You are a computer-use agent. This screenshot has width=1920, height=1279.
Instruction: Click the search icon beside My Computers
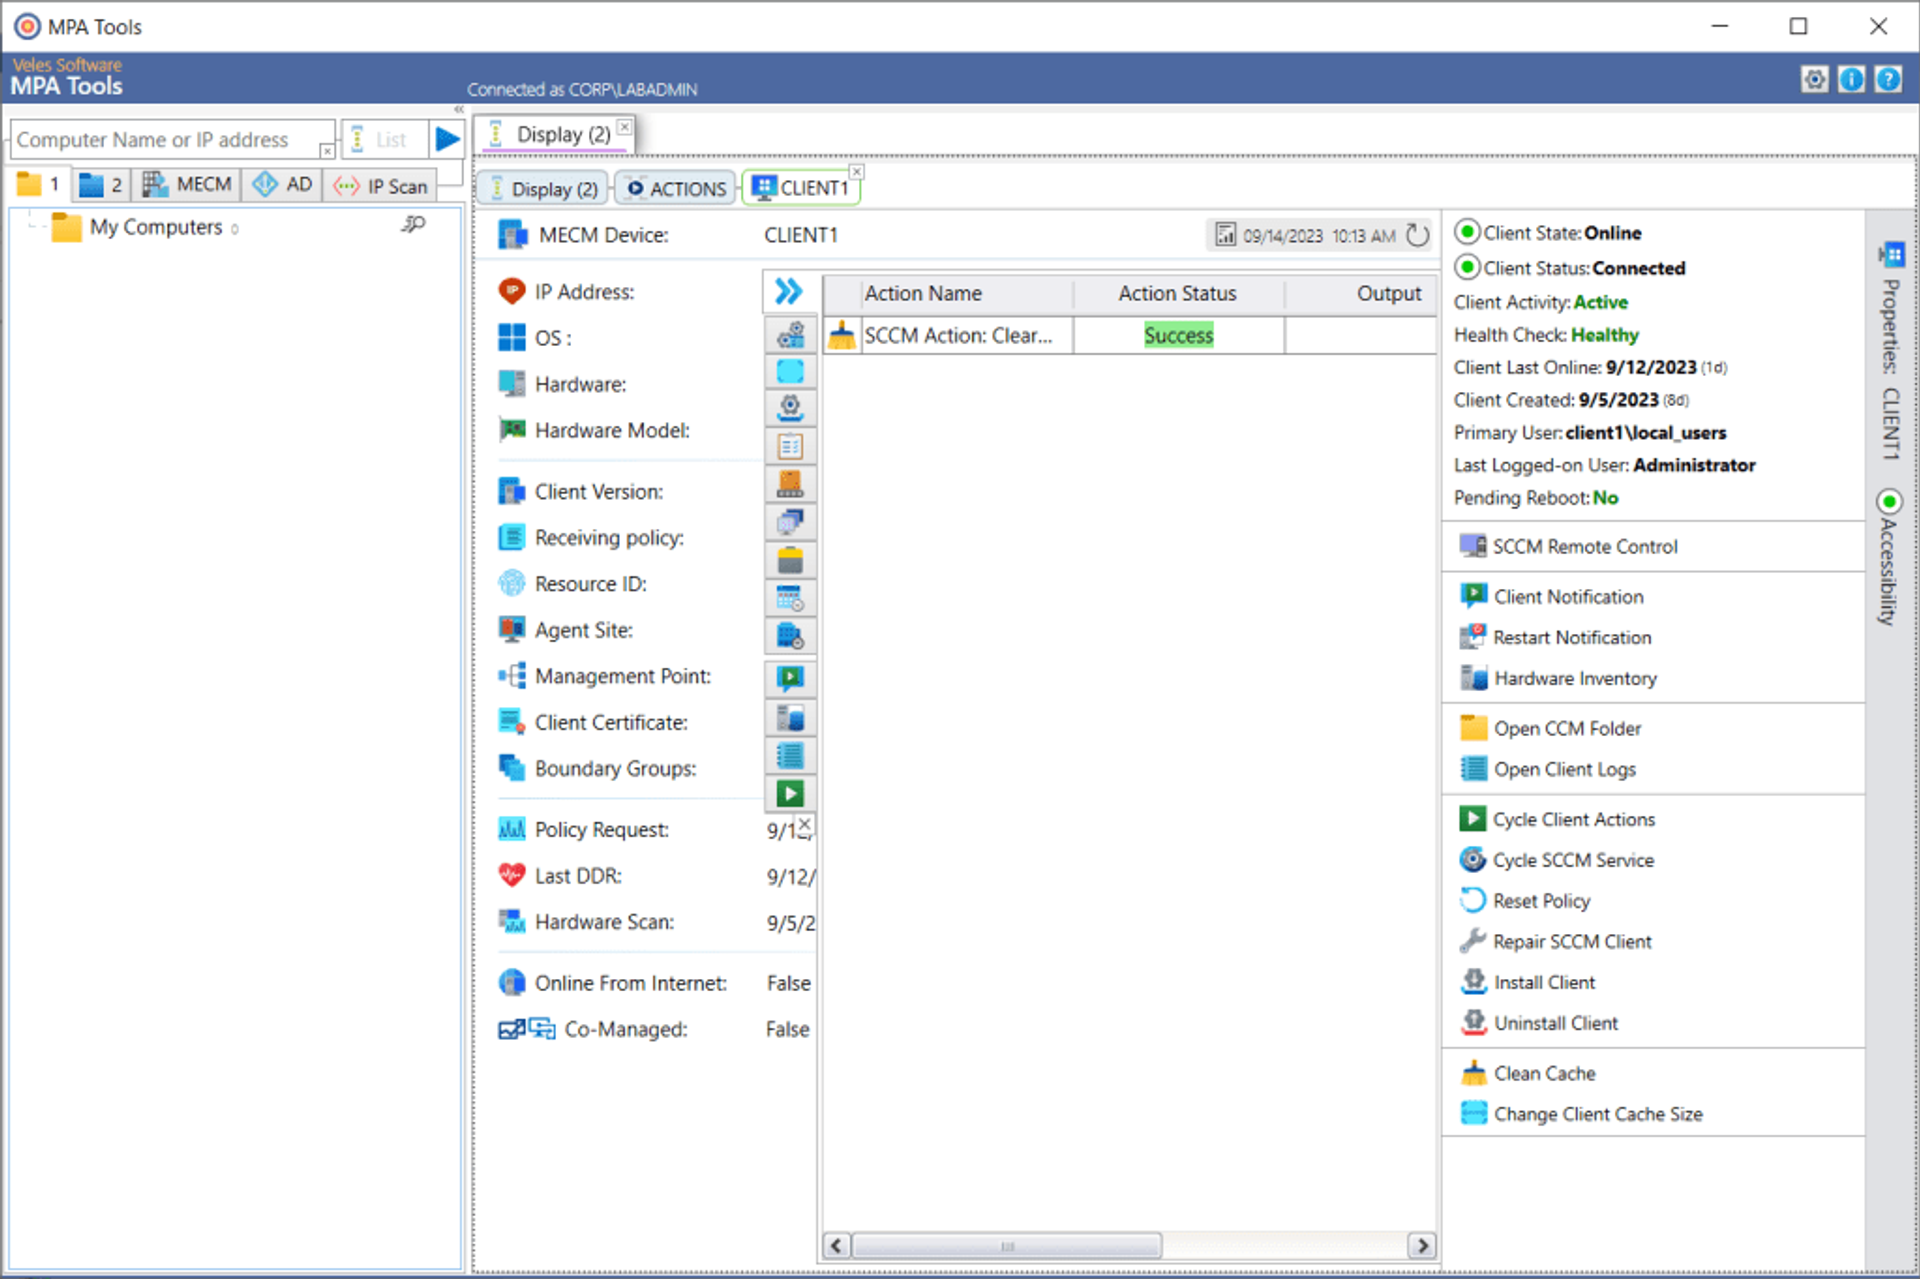(x=413, y=225)
